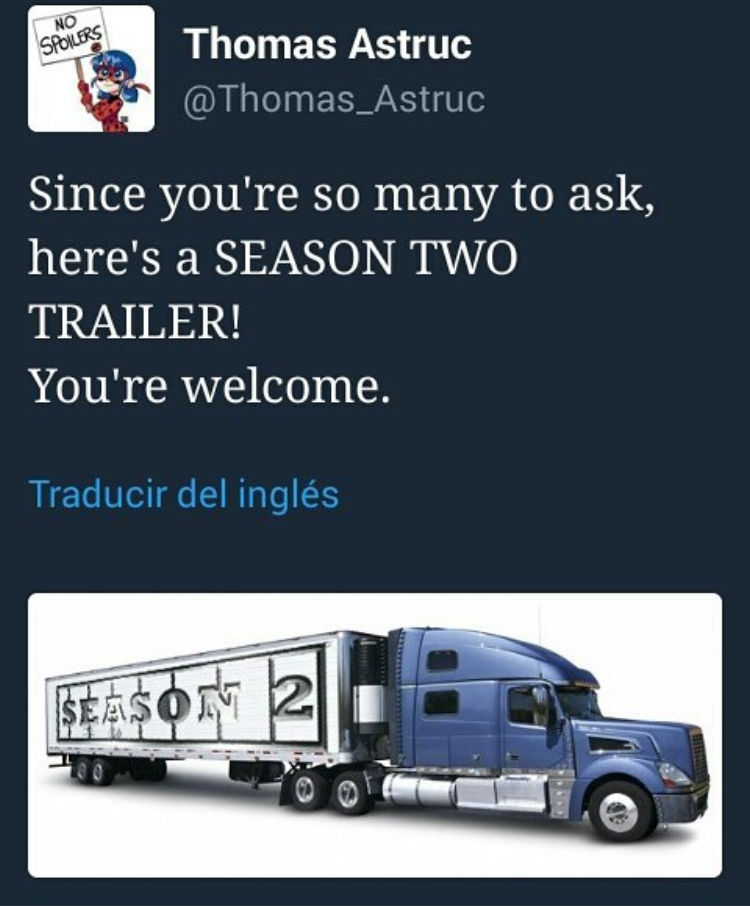Tap the upper sleeper cab window
Image resolution: width=750 pixels, height=906 pixels.
click(x=443, y=660)
